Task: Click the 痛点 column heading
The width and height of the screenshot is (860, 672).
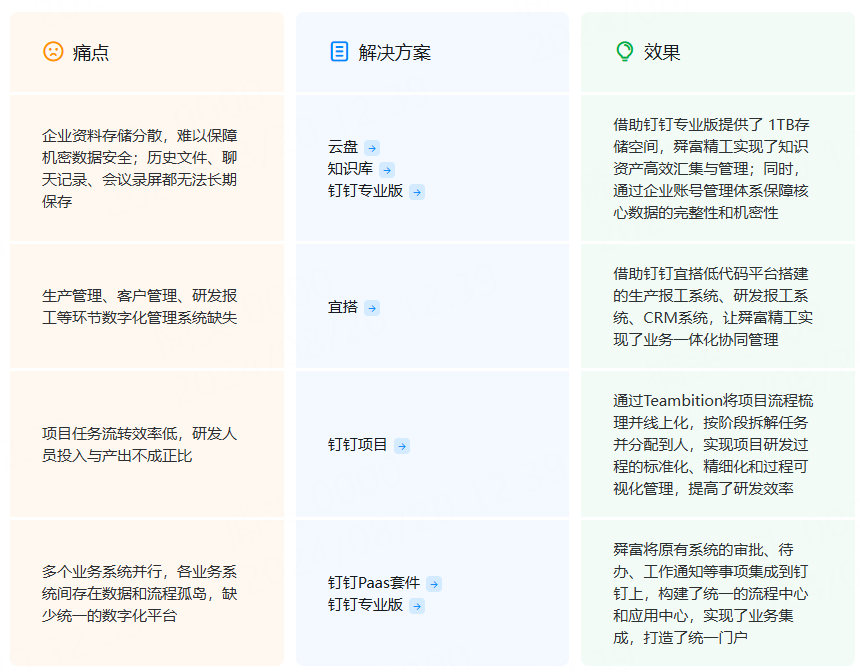Action: tap(91, 53)
